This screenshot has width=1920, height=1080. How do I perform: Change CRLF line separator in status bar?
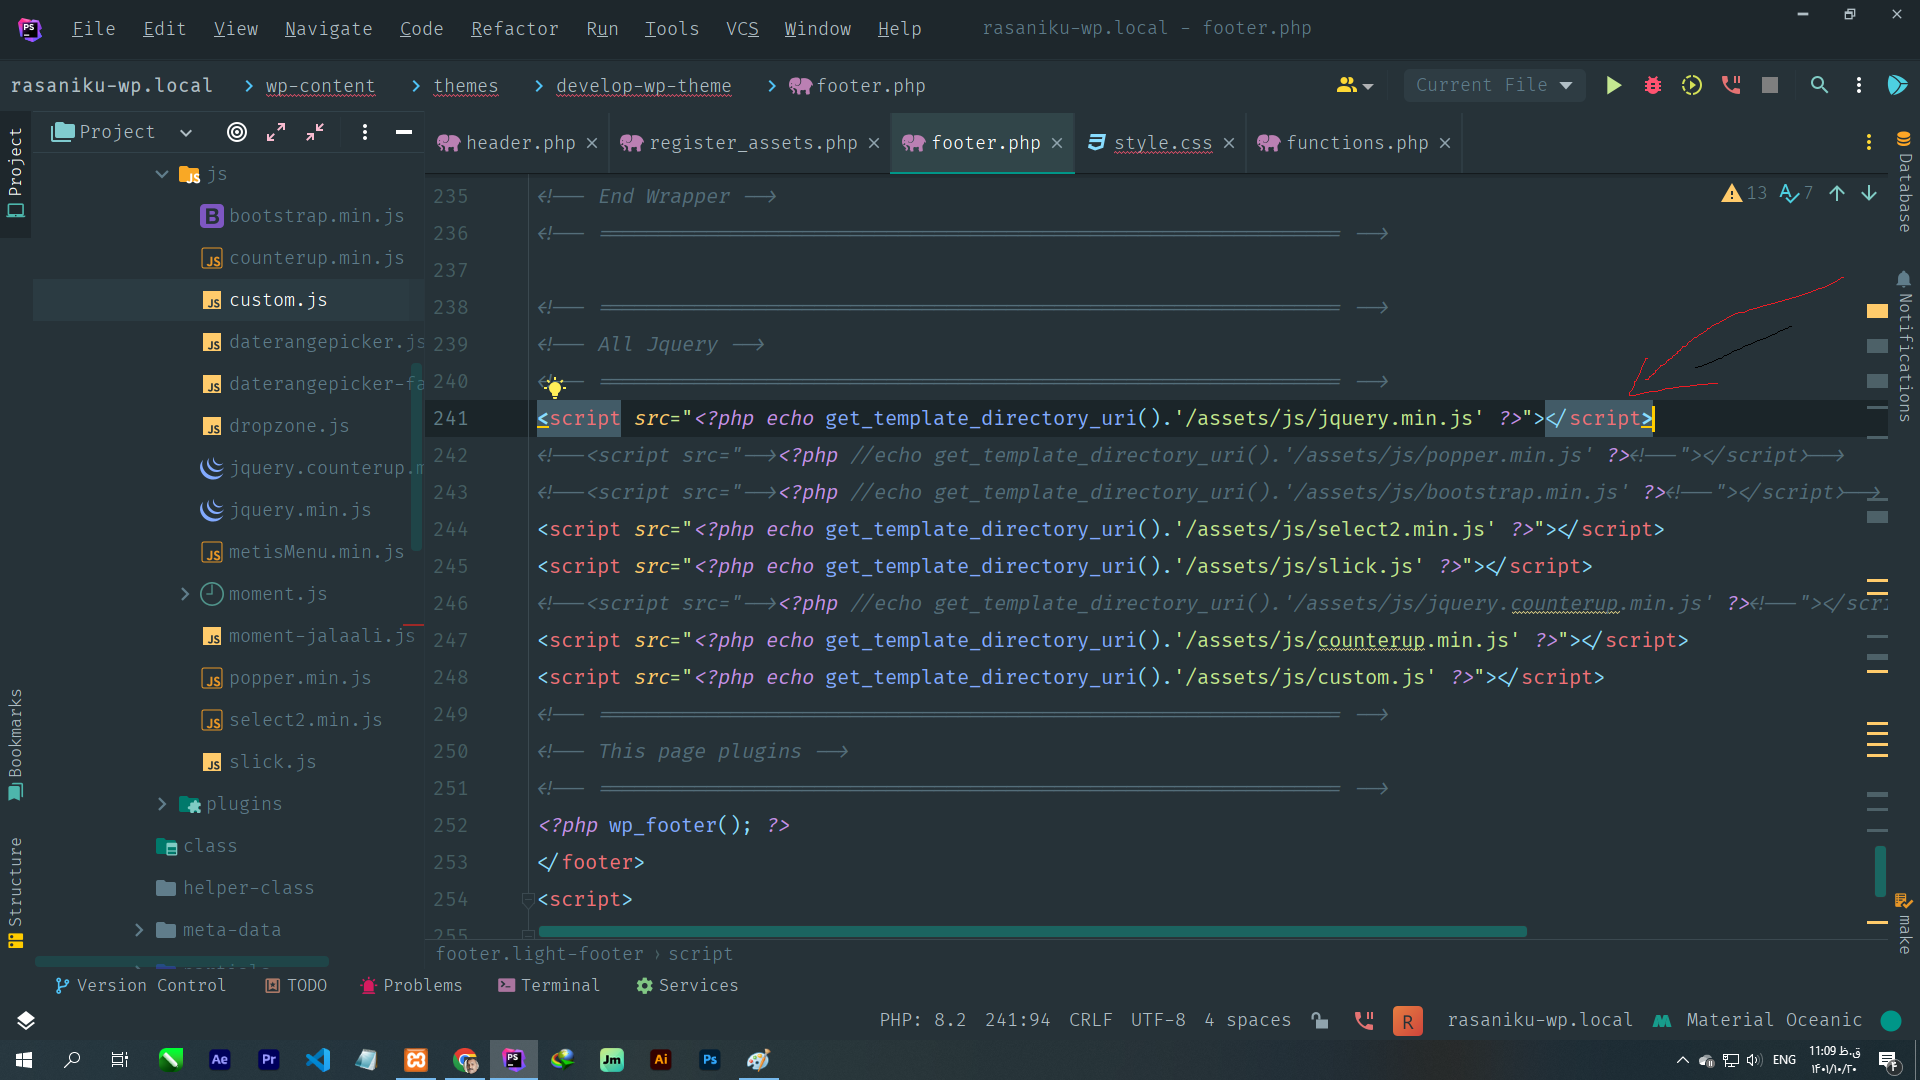pos(1090,1020)
